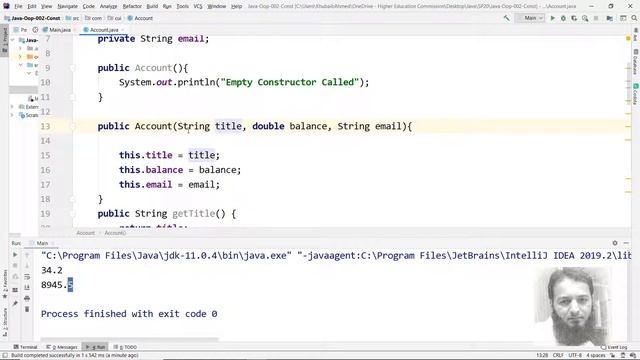Open the TODO tool window button
This screenshot has height=360, width=640.
[x=125, y=347]
